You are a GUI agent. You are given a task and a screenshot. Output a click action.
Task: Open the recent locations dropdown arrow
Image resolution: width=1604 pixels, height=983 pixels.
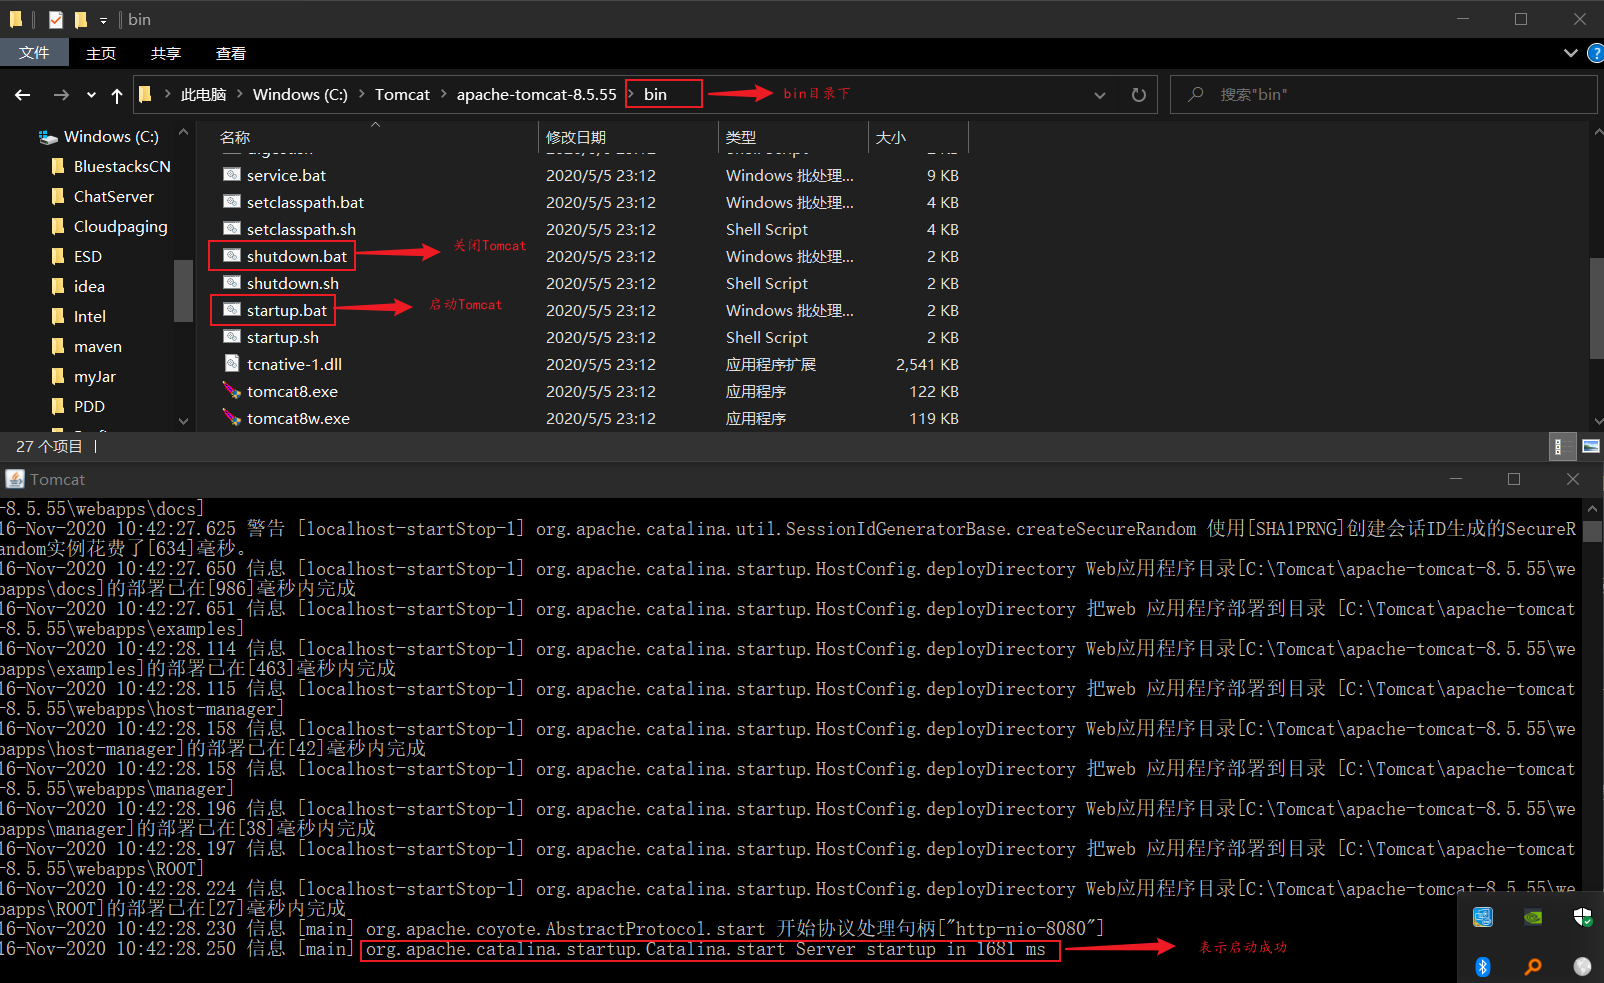(x=91, y=95)
